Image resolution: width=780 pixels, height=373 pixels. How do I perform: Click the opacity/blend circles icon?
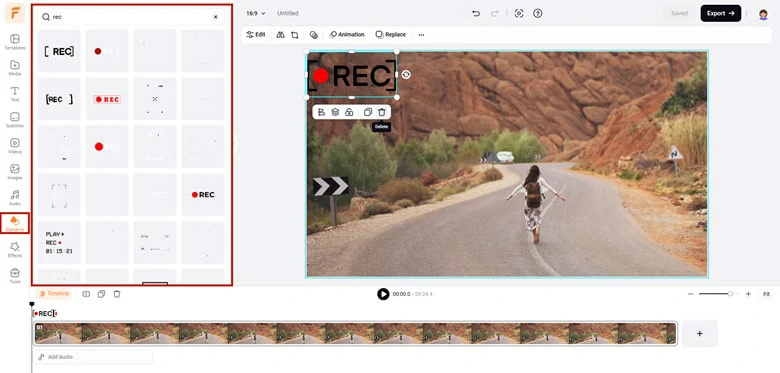click(313, 35)
